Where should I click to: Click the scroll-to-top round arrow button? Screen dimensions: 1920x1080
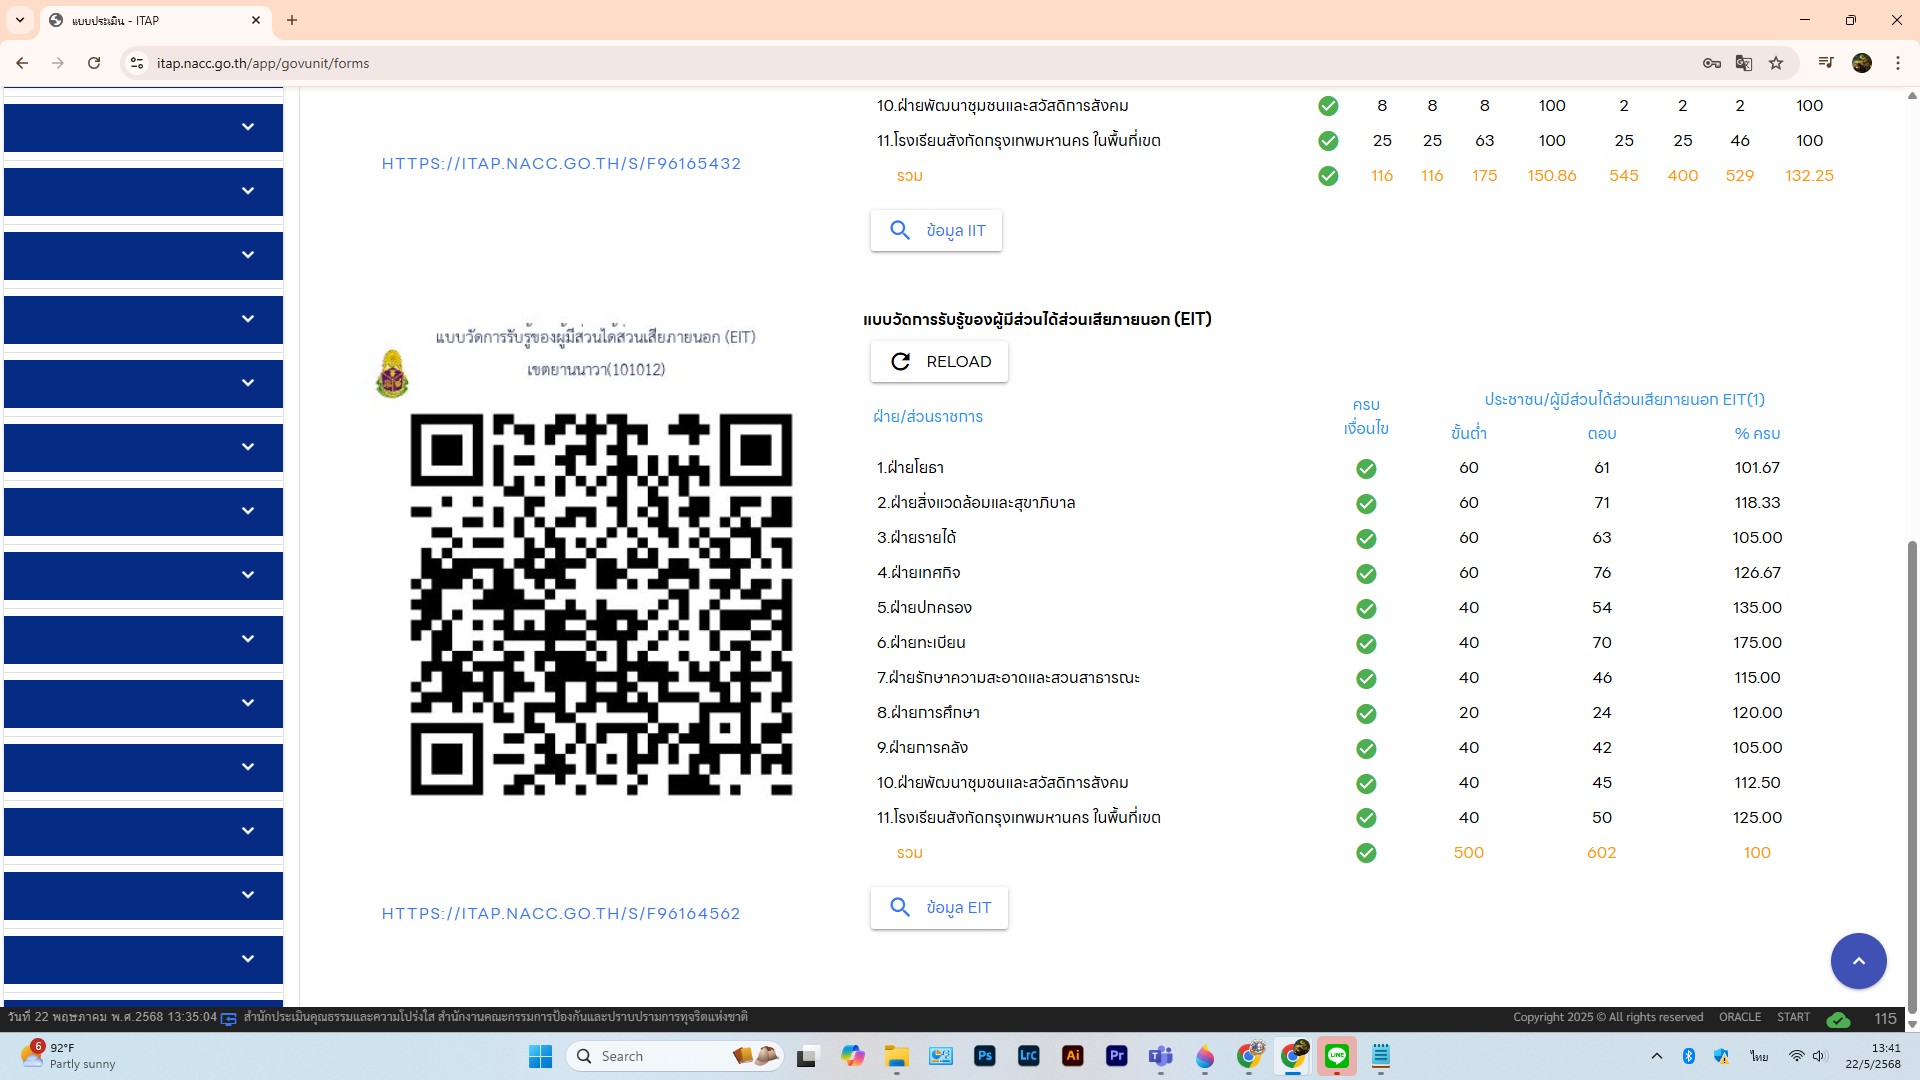(x=1858, y=961)
